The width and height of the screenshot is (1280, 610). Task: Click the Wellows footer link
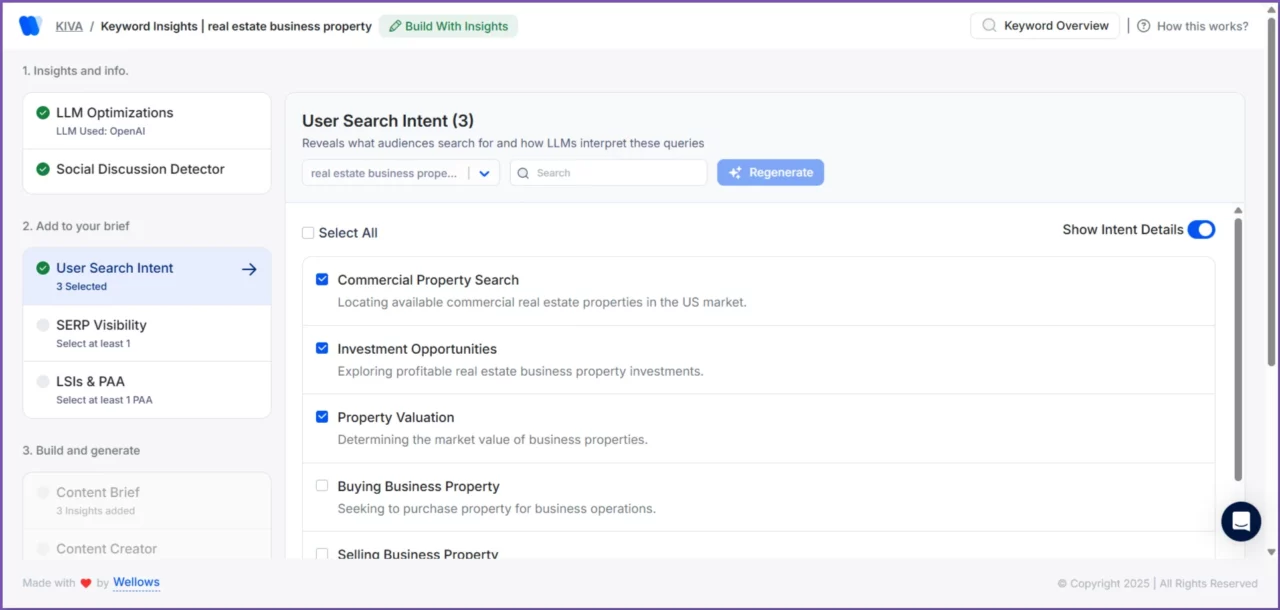coord(136,582)
